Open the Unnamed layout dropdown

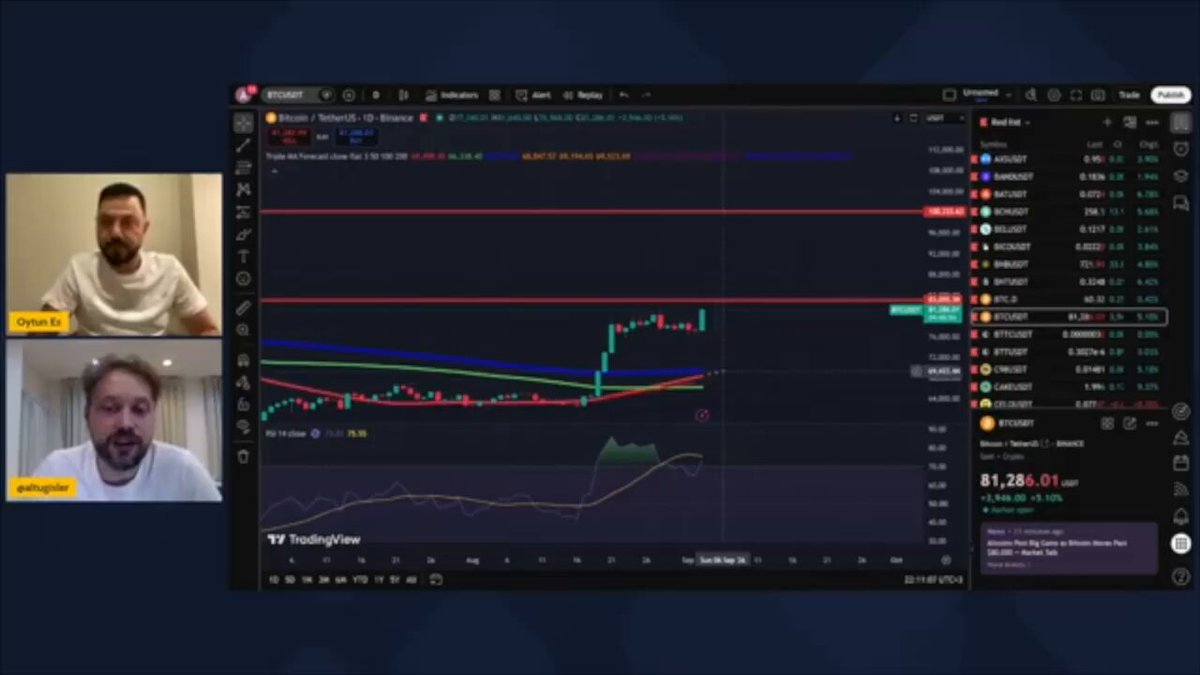click(x=988, y=94)
